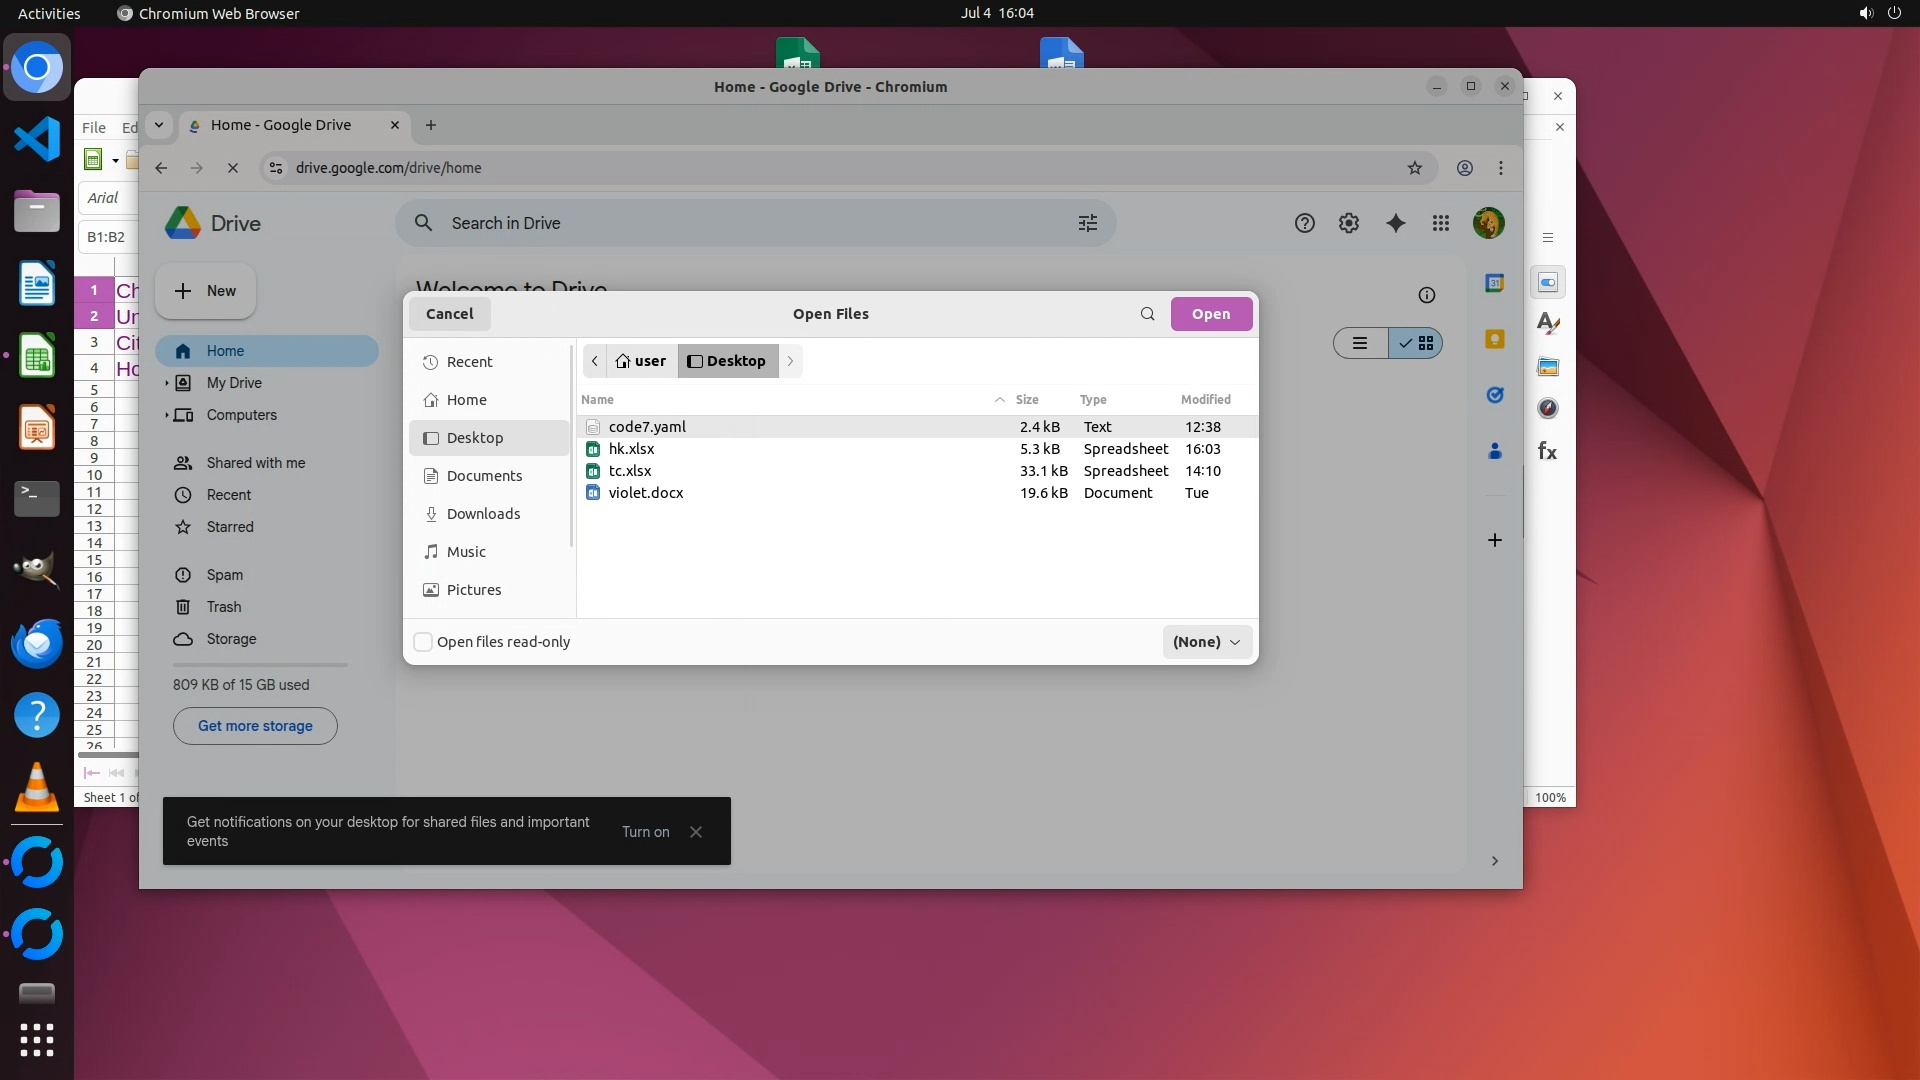Click the Gemini sparkle icon
The width and height of the screenshot is (1920, 1080).
(1395, 223)
